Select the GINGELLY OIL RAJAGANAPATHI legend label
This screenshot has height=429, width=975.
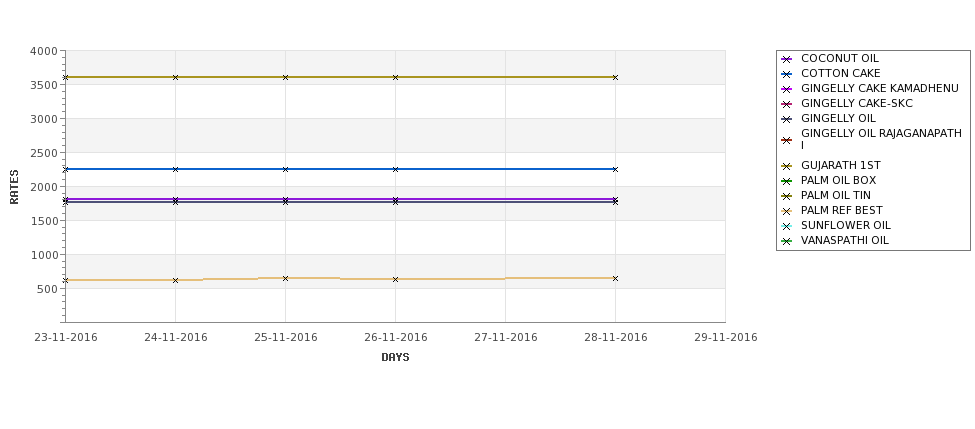pyautogui.click(x=880, y=139)
